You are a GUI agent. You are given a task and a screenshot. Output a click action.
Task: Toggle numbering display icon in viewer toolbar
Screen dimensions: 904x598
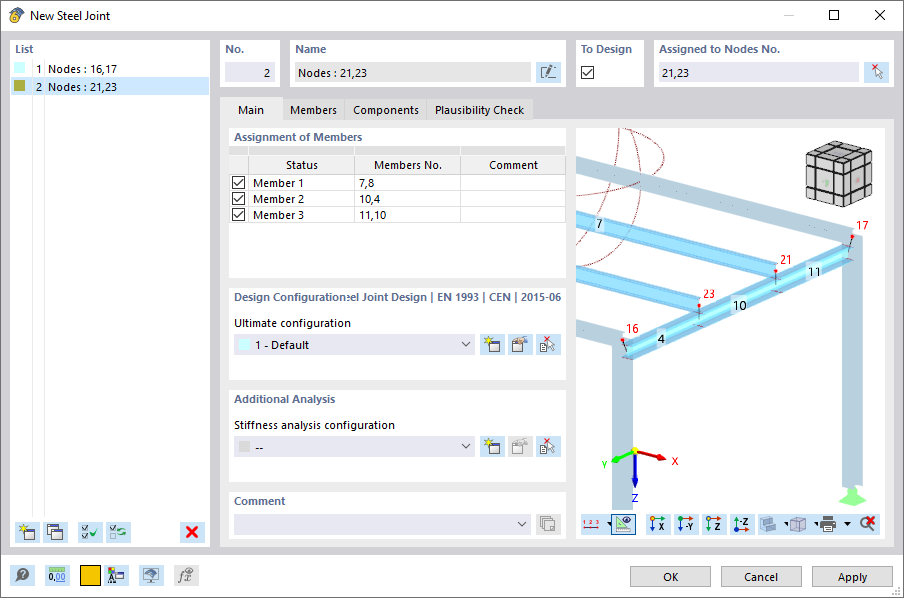[591, 524]
